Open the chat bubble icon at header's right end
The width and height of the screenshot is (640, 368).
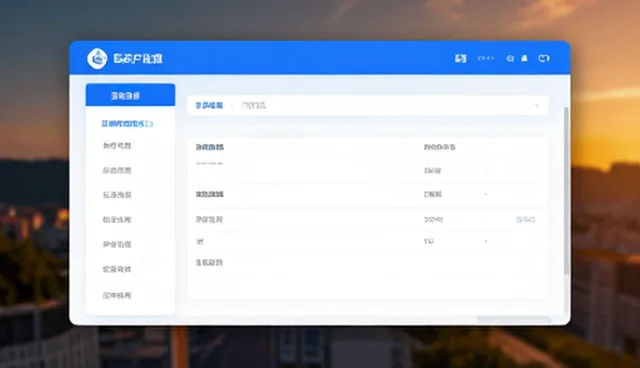544,59
